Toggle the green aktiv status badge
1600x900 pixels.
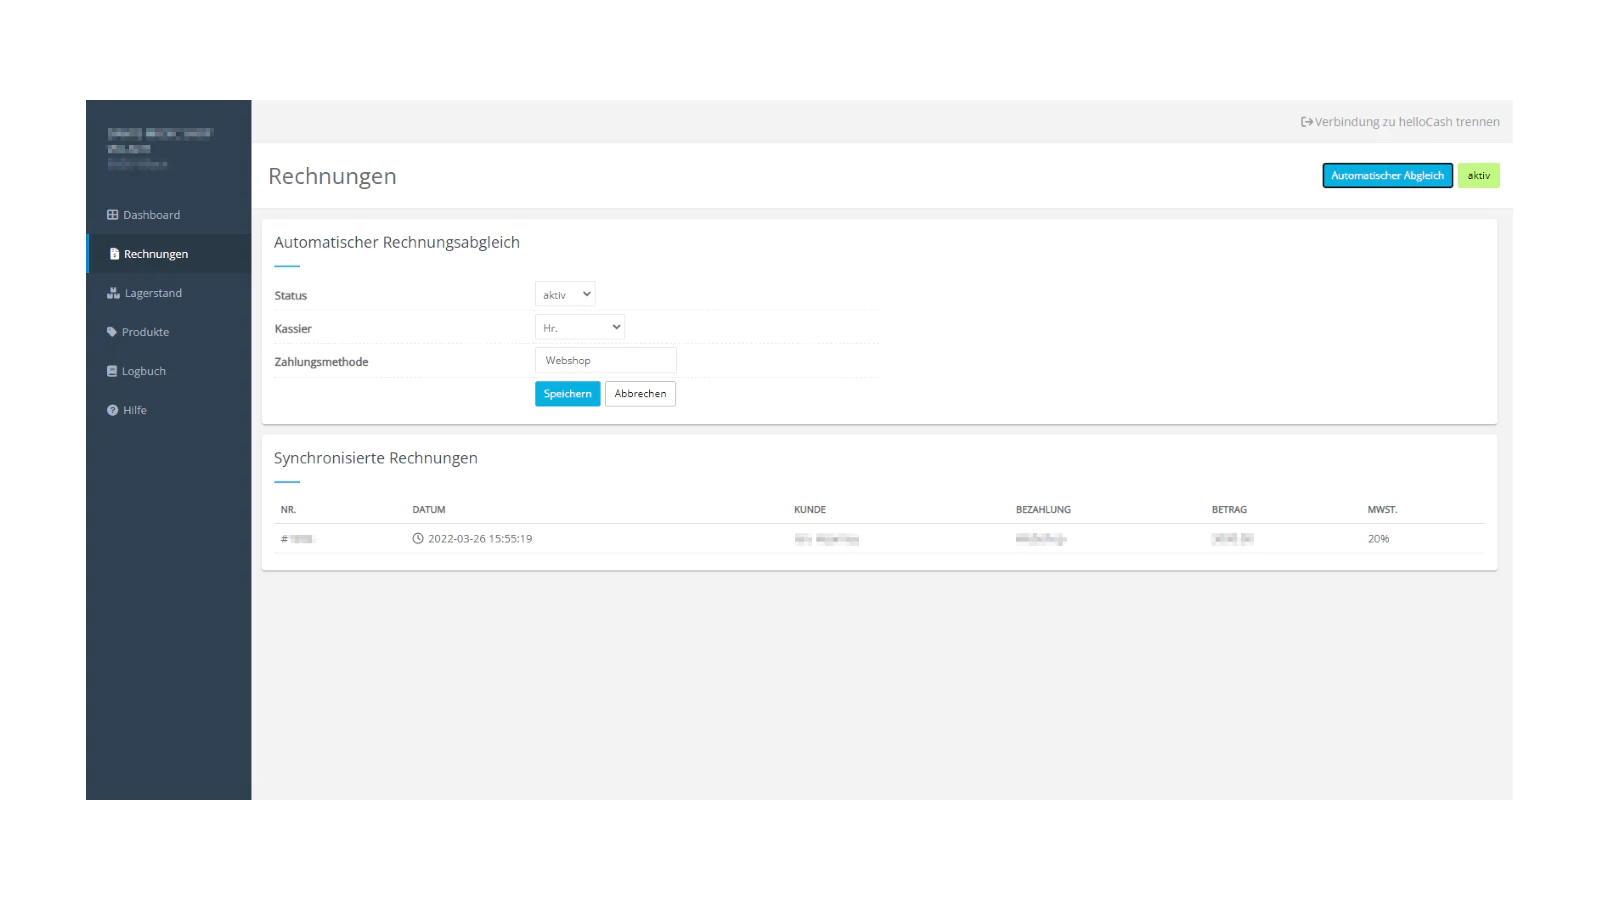tap(1478, 176)
